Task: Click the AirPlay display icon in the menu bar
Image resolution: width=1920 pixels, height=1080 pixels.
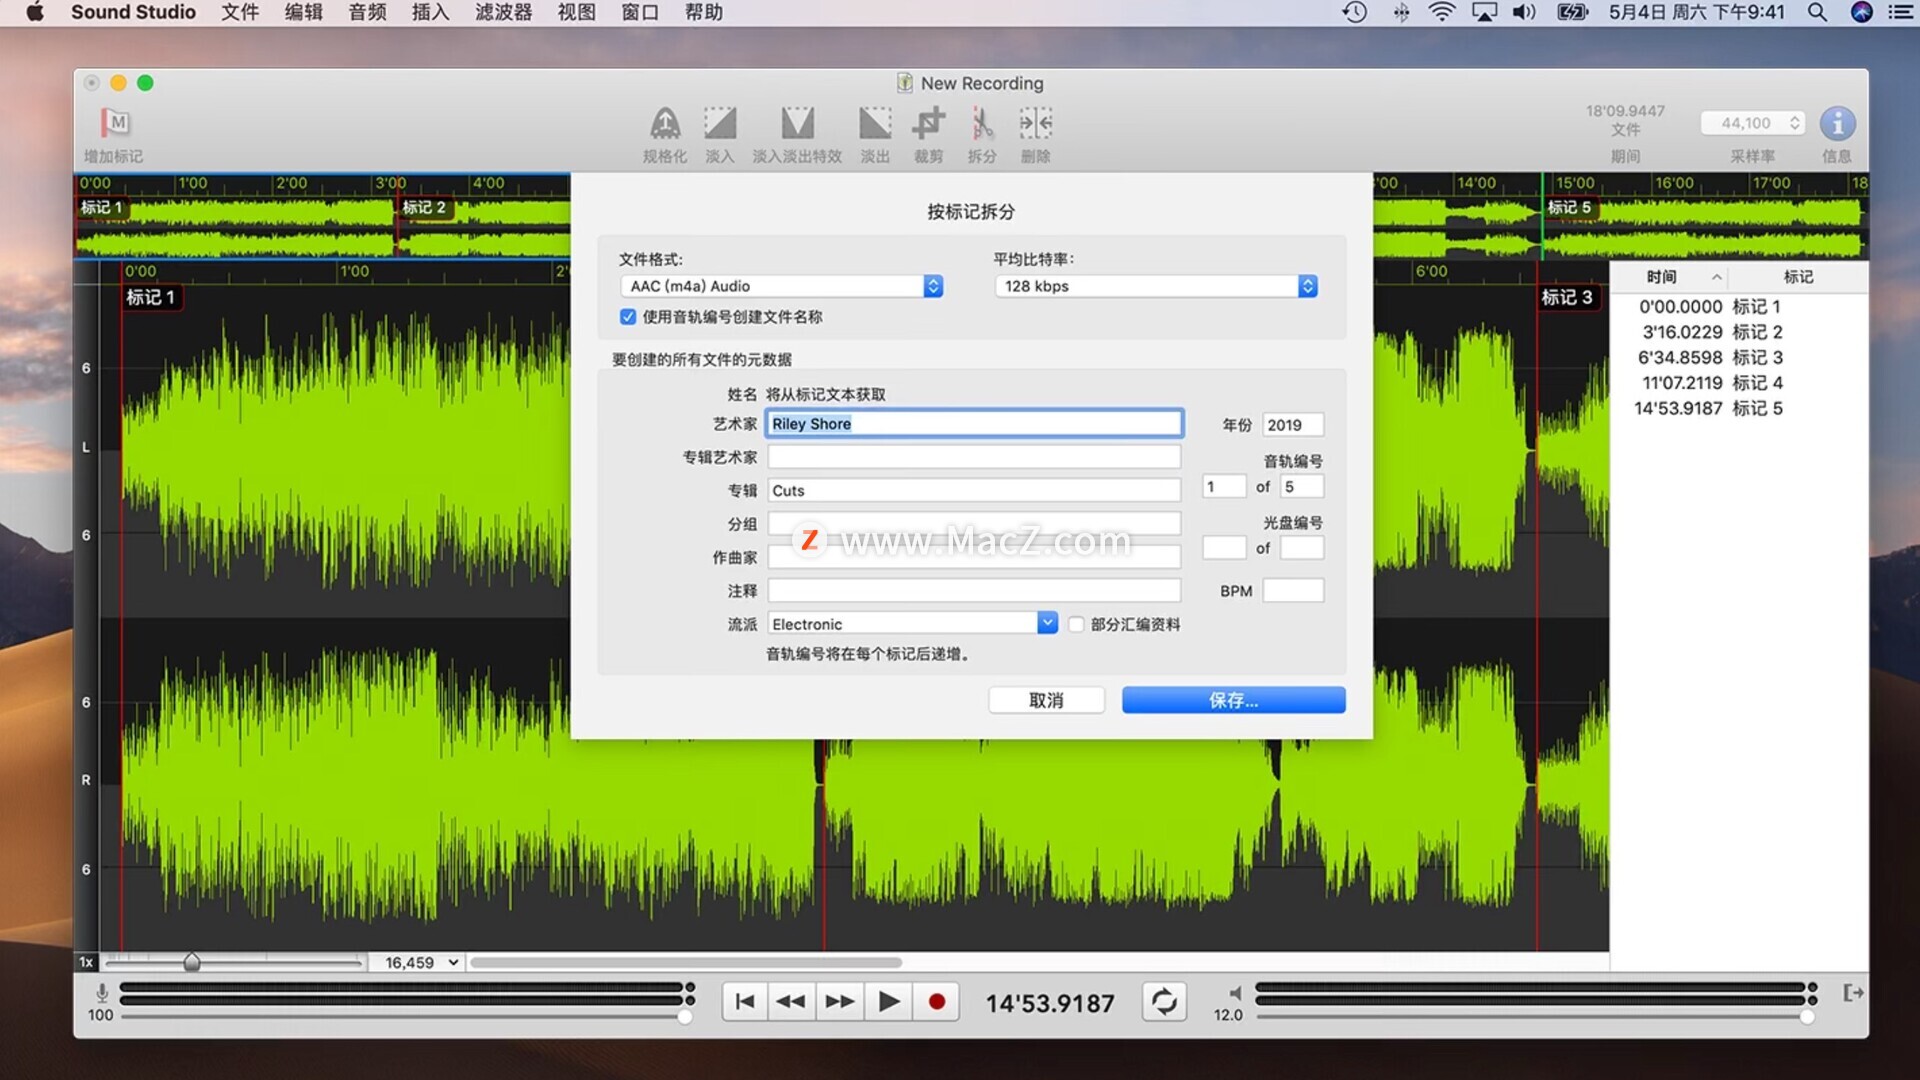Action: pos(1484,12)
